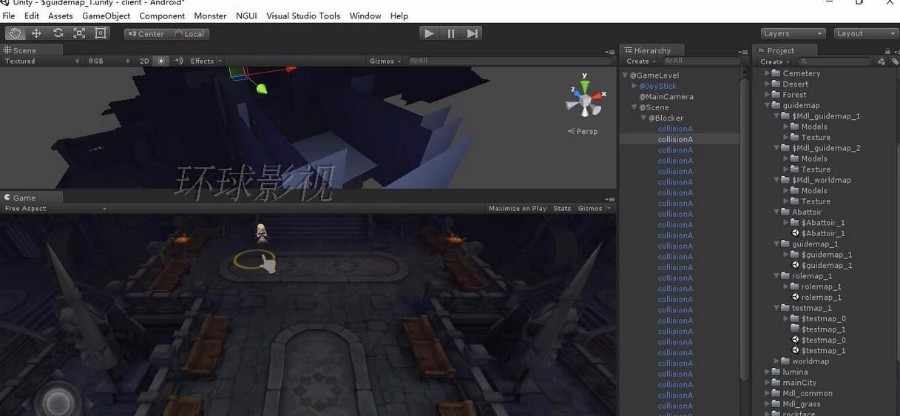Select the mainCity folder
This screenshot has width=900, height=416.
click(799, 383)
